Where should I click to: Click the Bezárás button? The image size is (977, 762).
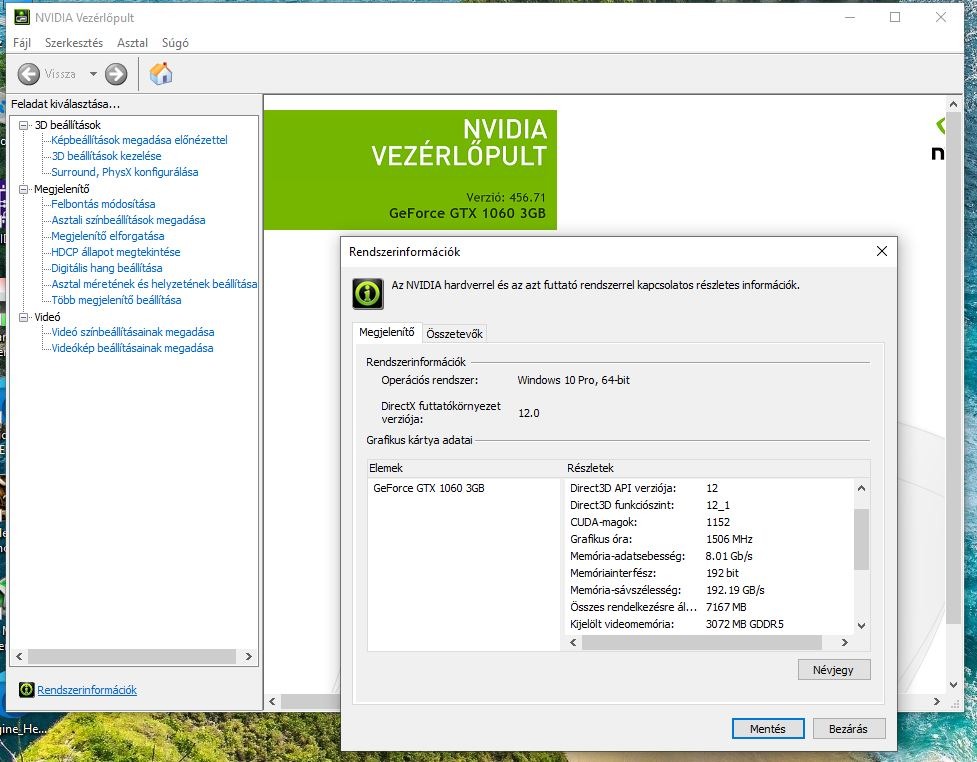[x=848, y=728]
